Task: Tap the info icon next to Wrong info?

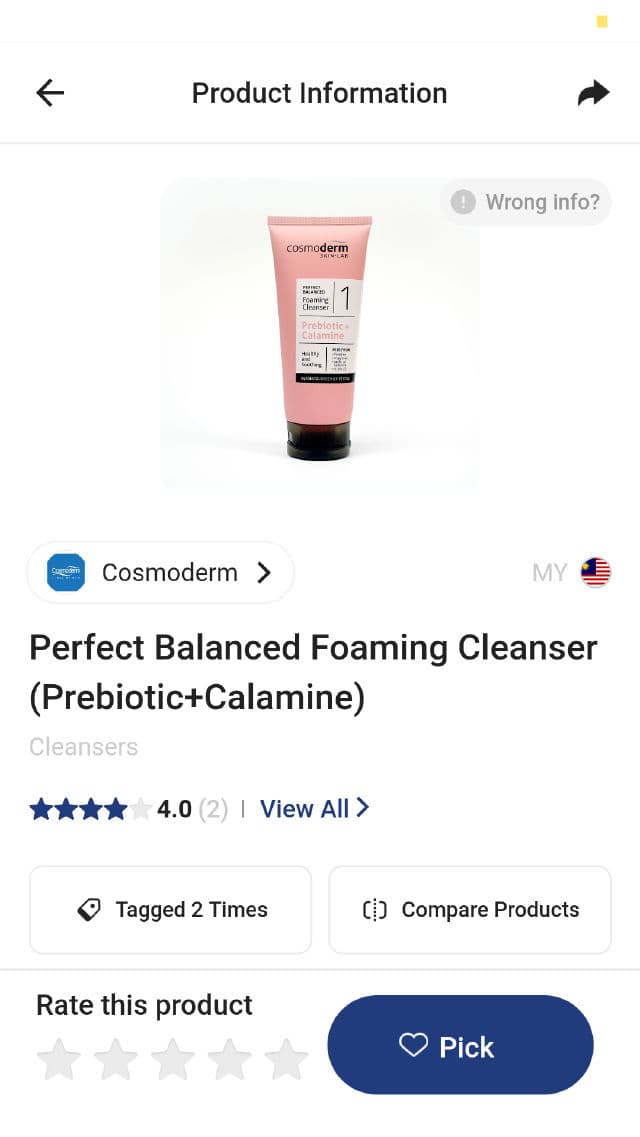Action: pos(463,202)
